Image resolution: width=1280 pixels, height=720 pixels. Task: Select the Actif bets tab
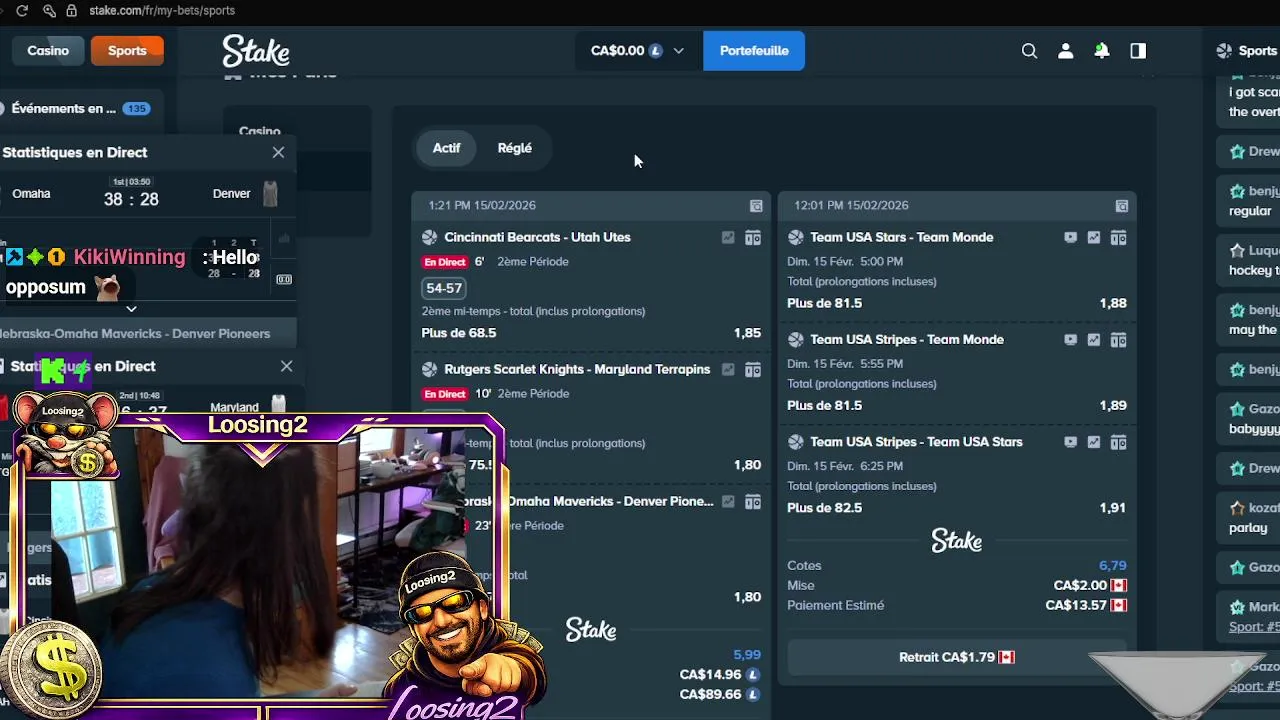coord(446,148)
